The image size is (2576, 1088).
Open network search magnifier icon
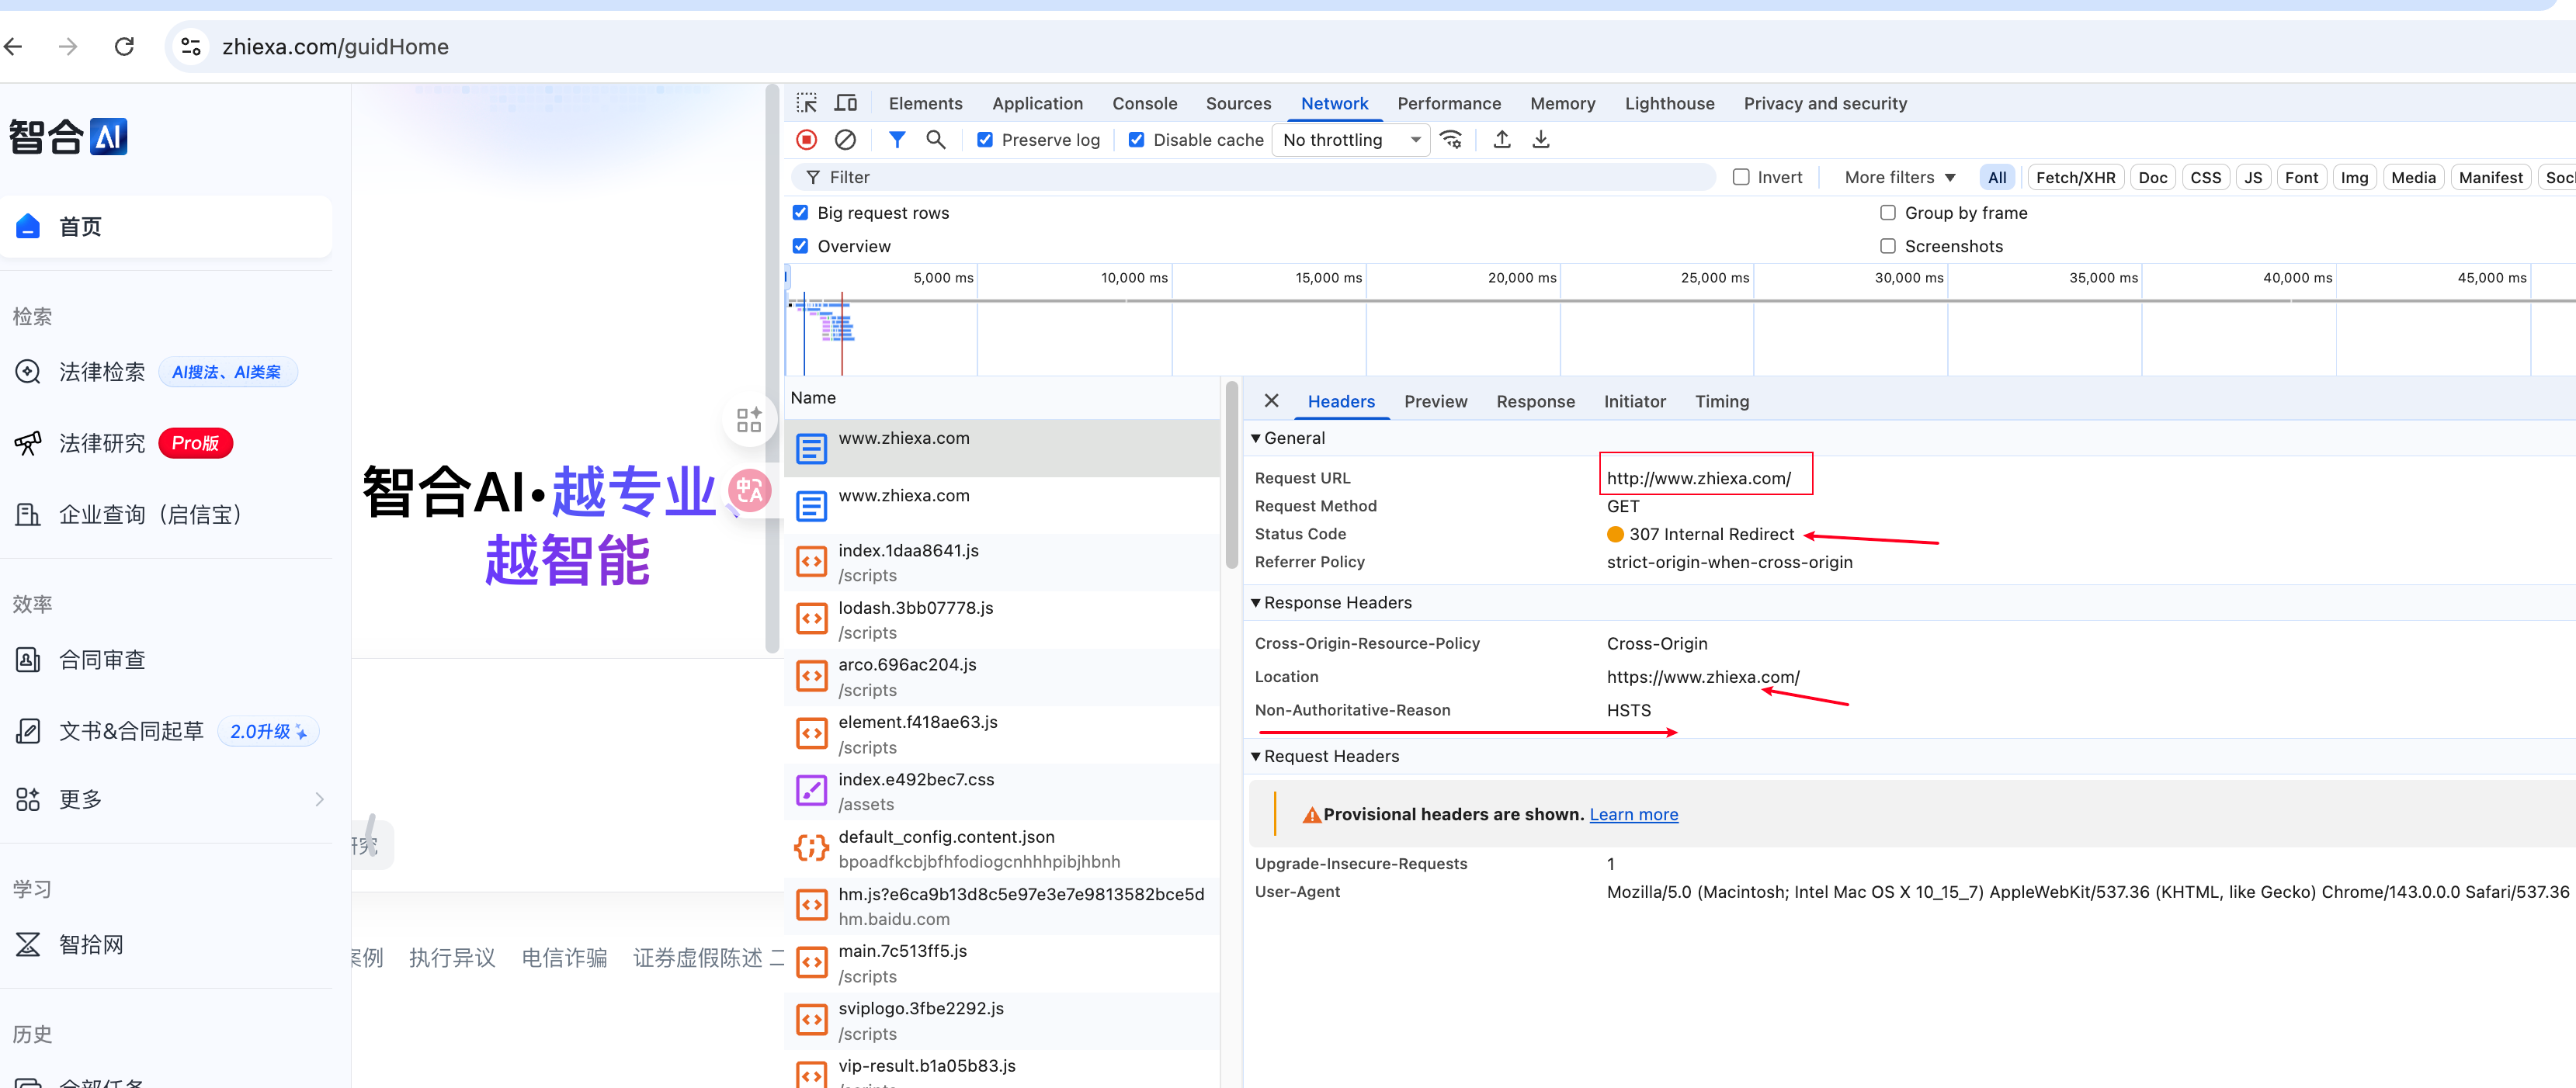935,140
